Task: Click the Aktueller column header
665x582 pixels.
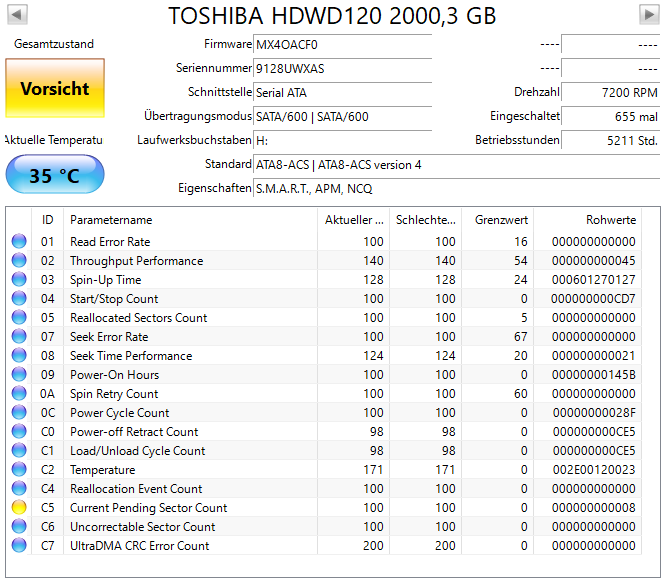Action: coord(353,220)
